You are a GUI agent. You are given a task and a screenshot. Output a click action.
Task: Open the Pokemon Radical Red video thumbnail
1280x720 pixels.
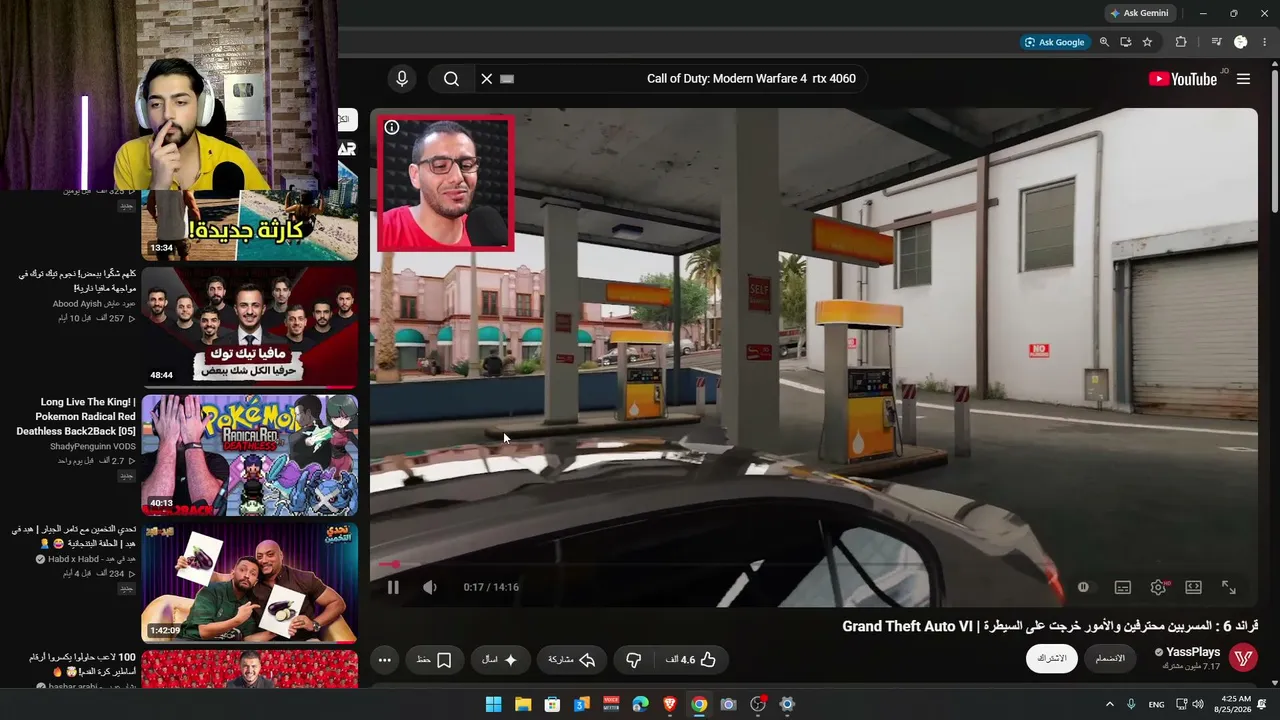(x=249, y=455)
